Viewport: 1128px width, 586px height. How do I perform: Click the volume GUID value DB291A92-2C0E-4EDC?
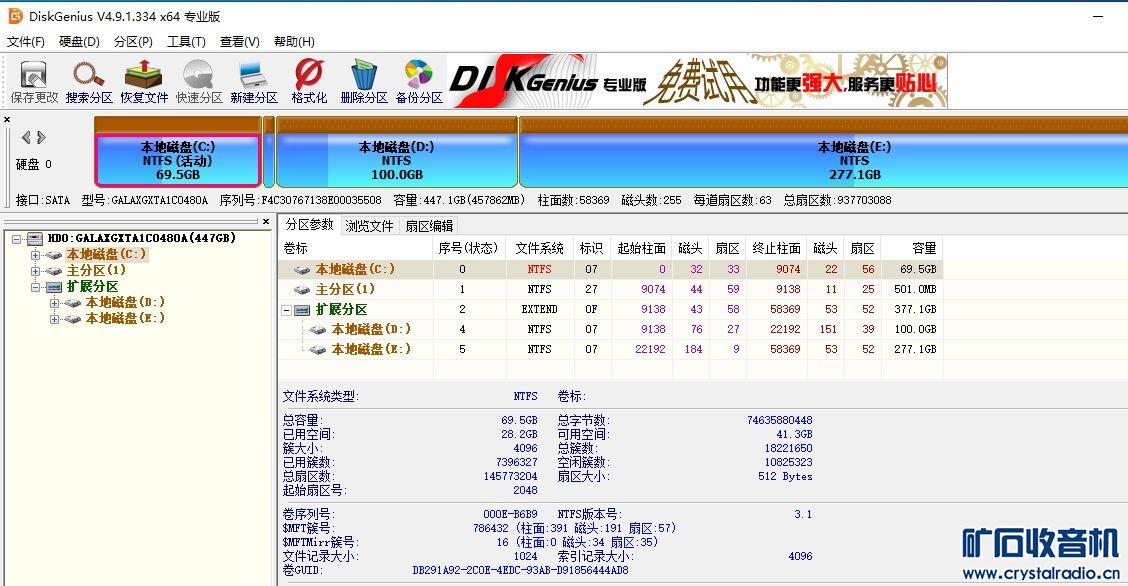click(x=520, y=570)
